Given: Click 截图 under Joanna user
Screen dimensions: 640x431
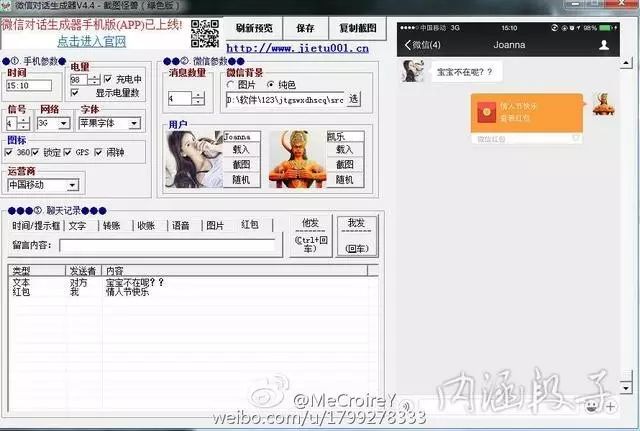Looking at the screenshot, I should coord(241,164).
